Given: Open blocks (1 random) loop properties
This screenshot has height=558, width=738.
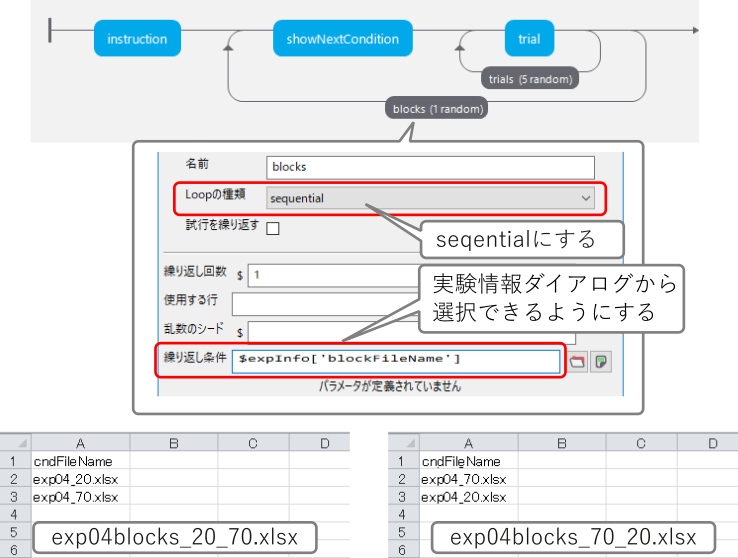Looking at the screenshot, I should click(x=437, y=109).
